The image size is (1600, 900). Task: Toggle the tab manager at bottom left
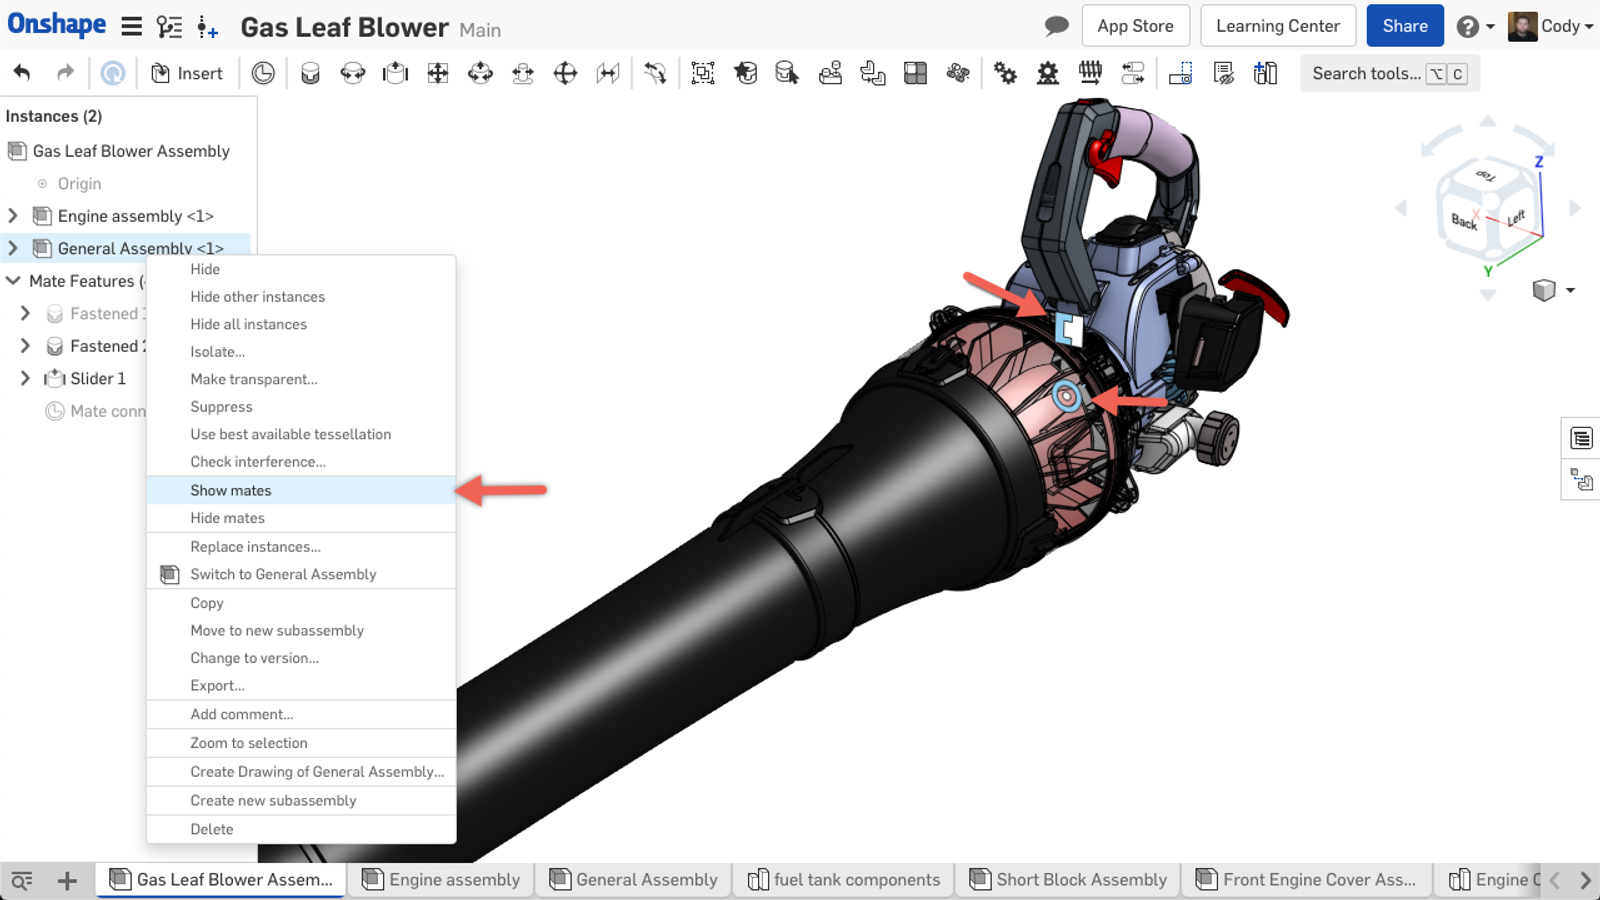click(x=22, y=880)
